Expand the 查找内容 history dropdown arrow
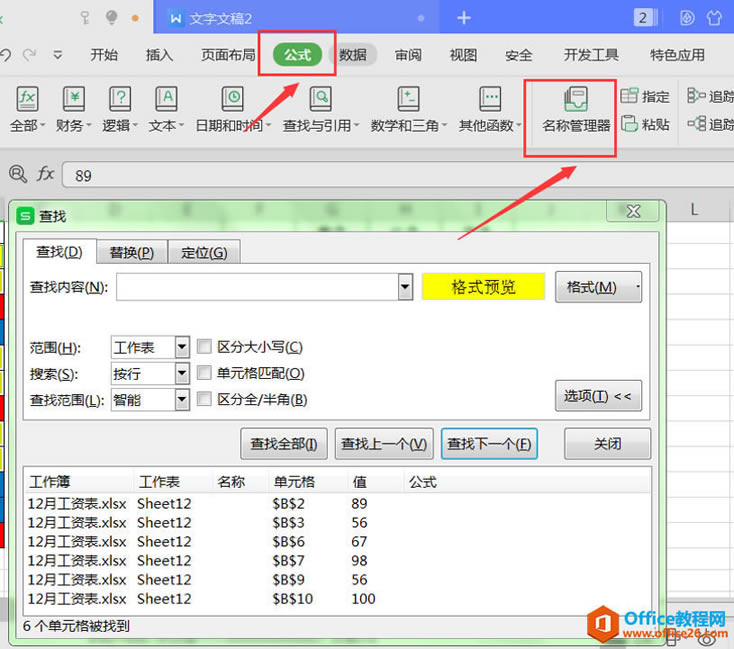This screenshot has width=734, height=649. pyautogui.click(x=405, y=287)
